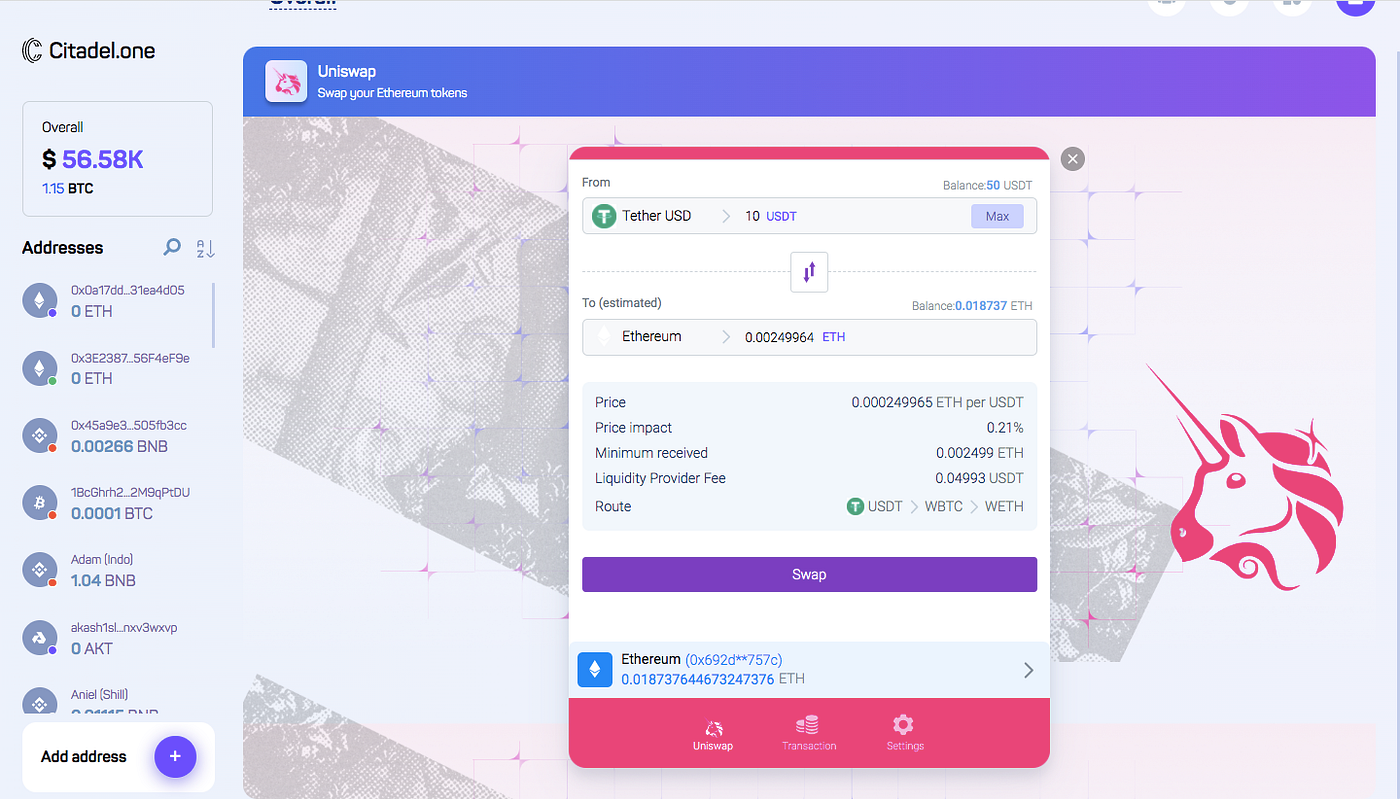Click the Addresses heading

point(62,248)
